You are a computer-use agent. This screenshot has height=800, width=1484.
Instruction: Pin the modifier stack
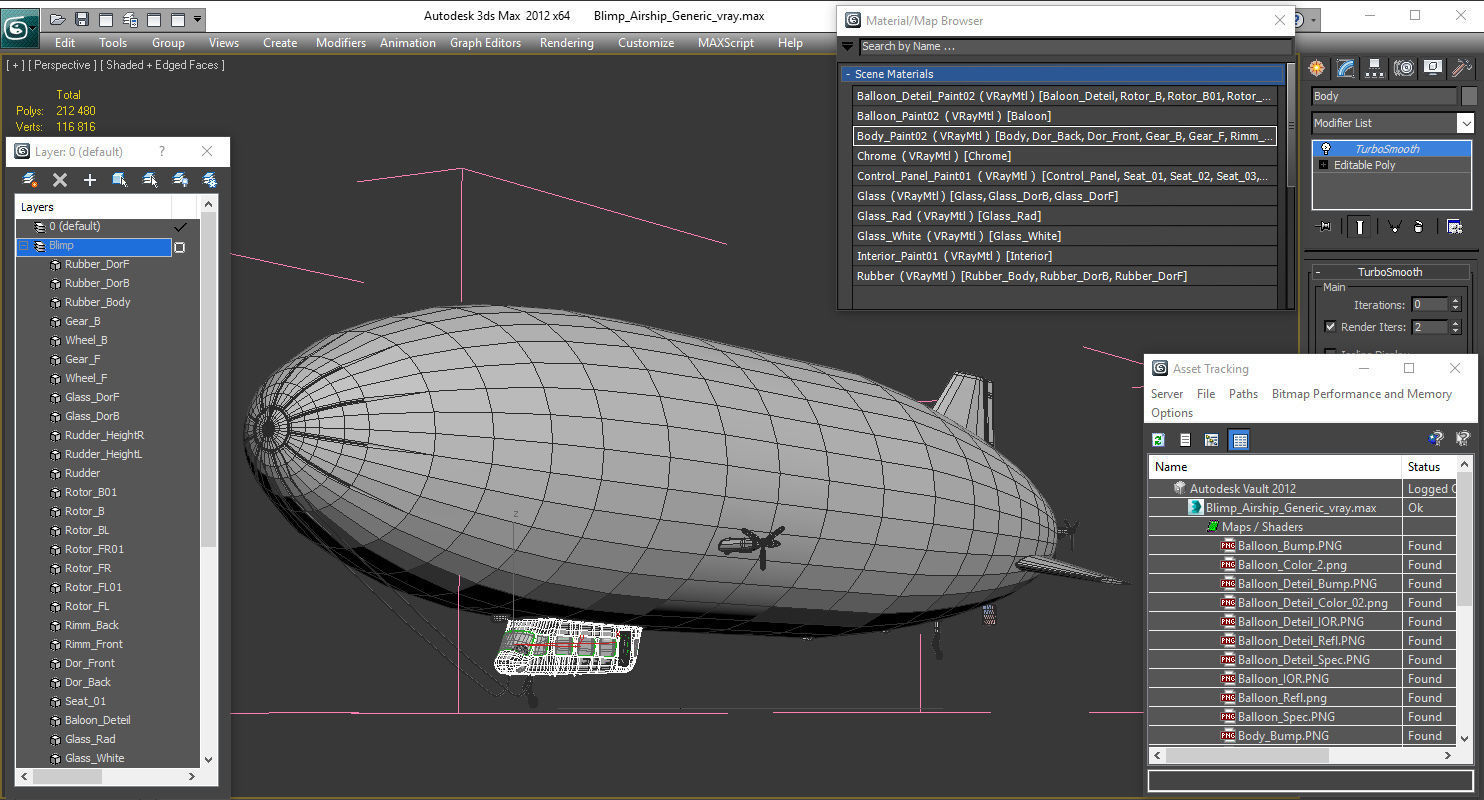click(1325, 227)
